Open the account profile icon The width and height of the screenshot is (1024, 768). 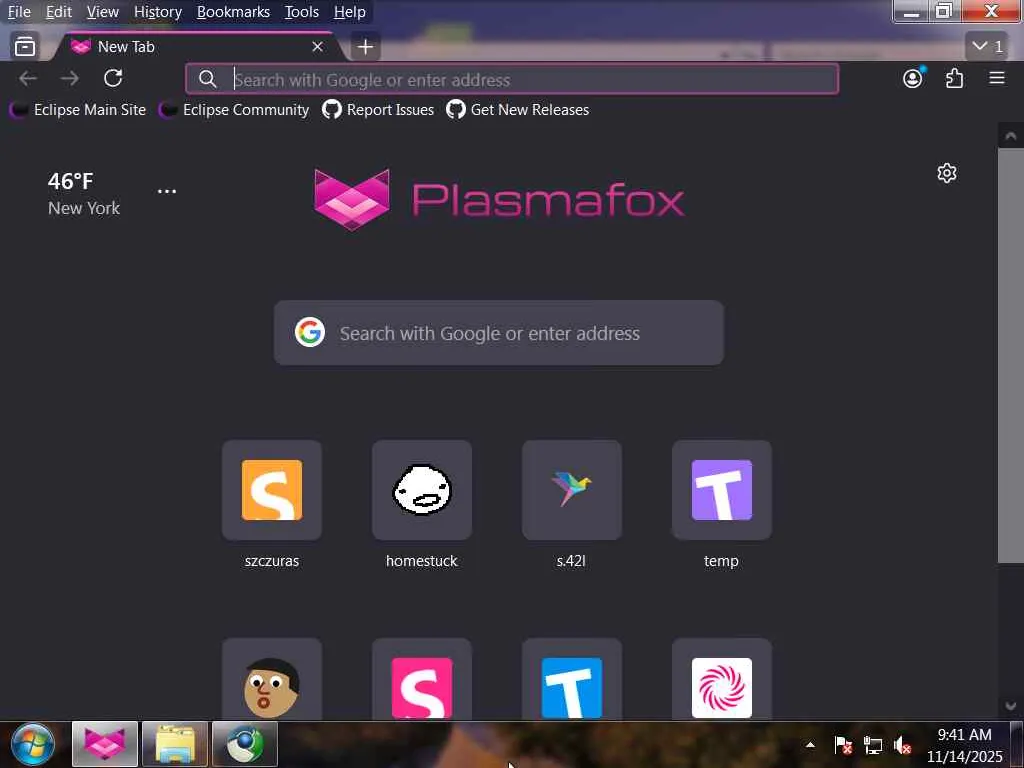pyautogui.click(x=913, y=78)
